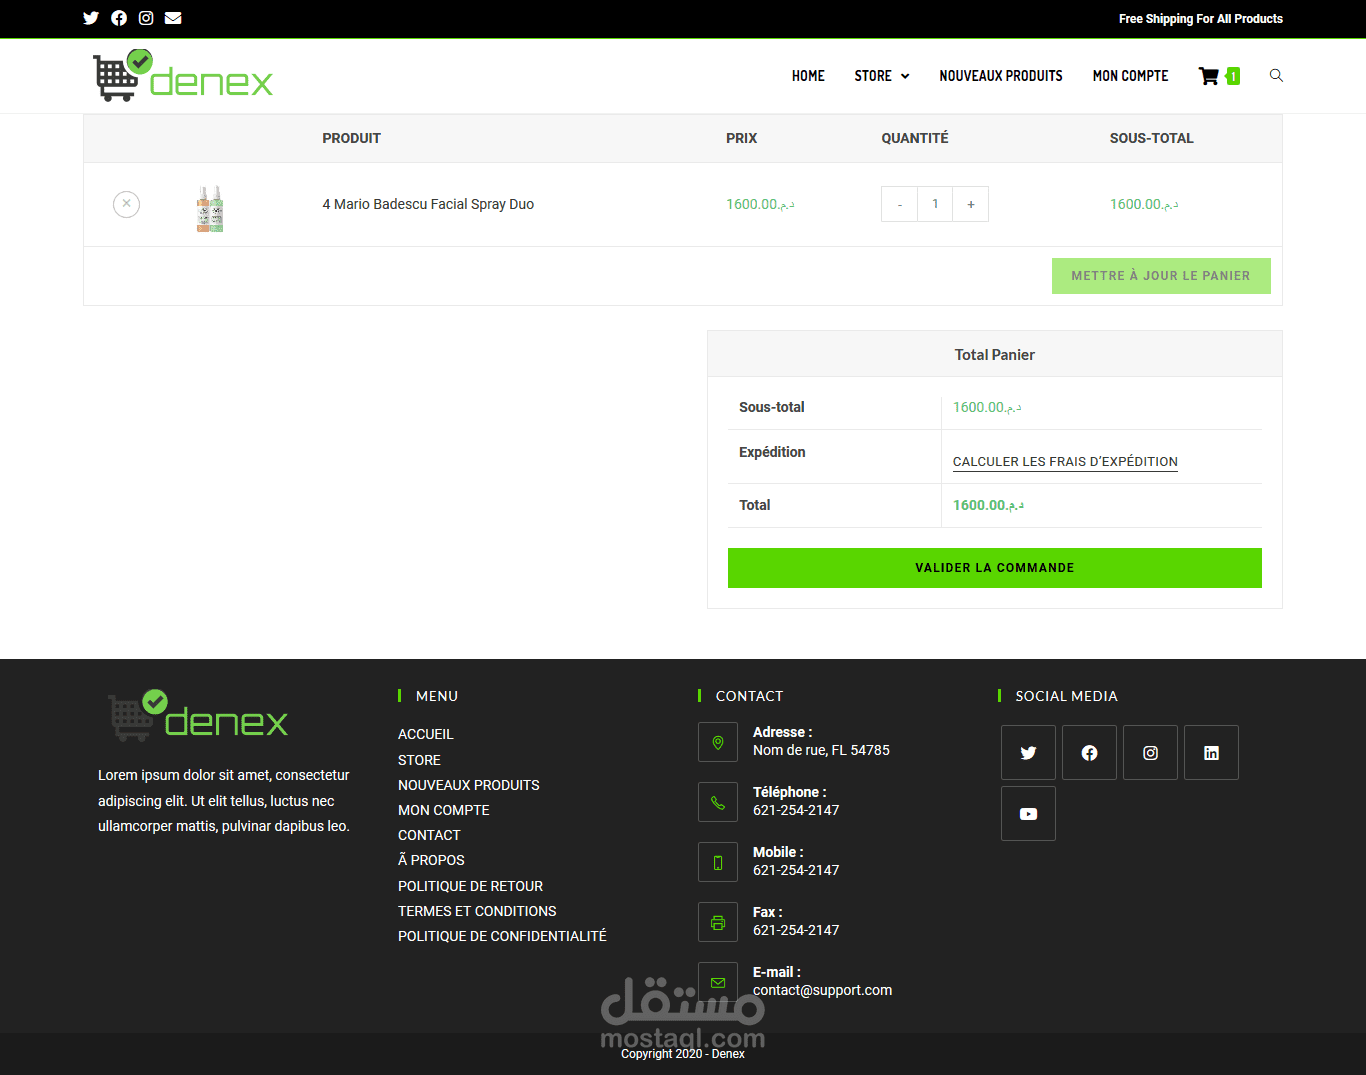The width and height of the screenshot is (1366, 1075).
Task: Click the Denex footer logo
Action: tap(198, 715)
